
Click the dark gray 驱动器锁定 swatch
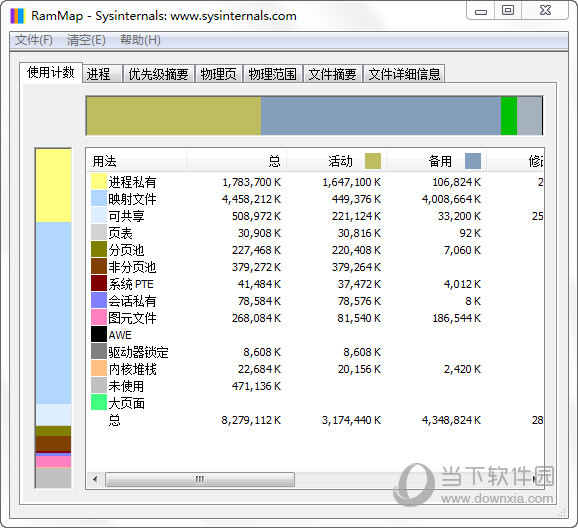click(x=99, y=351)
